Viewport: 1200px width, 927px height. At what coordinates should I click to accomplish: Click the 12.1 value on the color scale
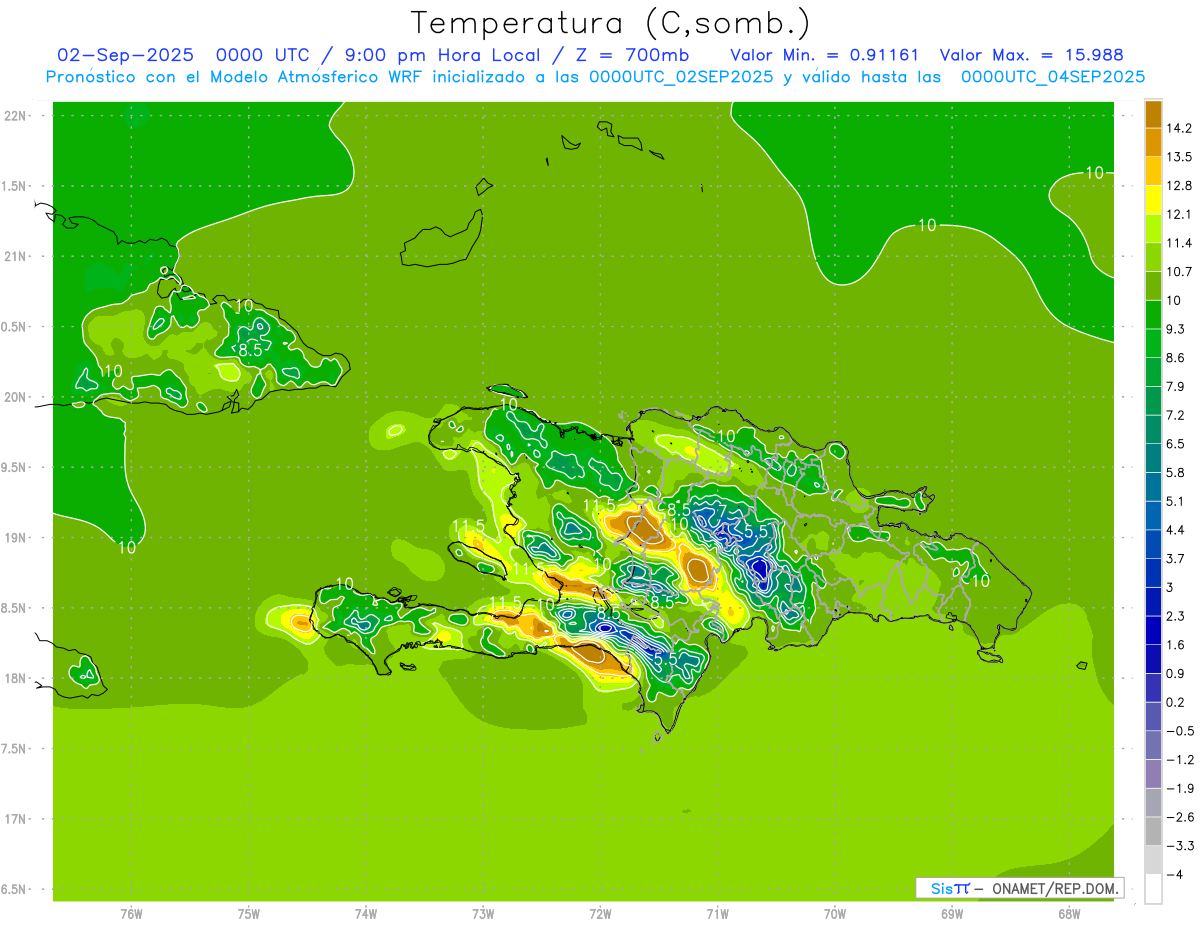[x=1180, y=214]
